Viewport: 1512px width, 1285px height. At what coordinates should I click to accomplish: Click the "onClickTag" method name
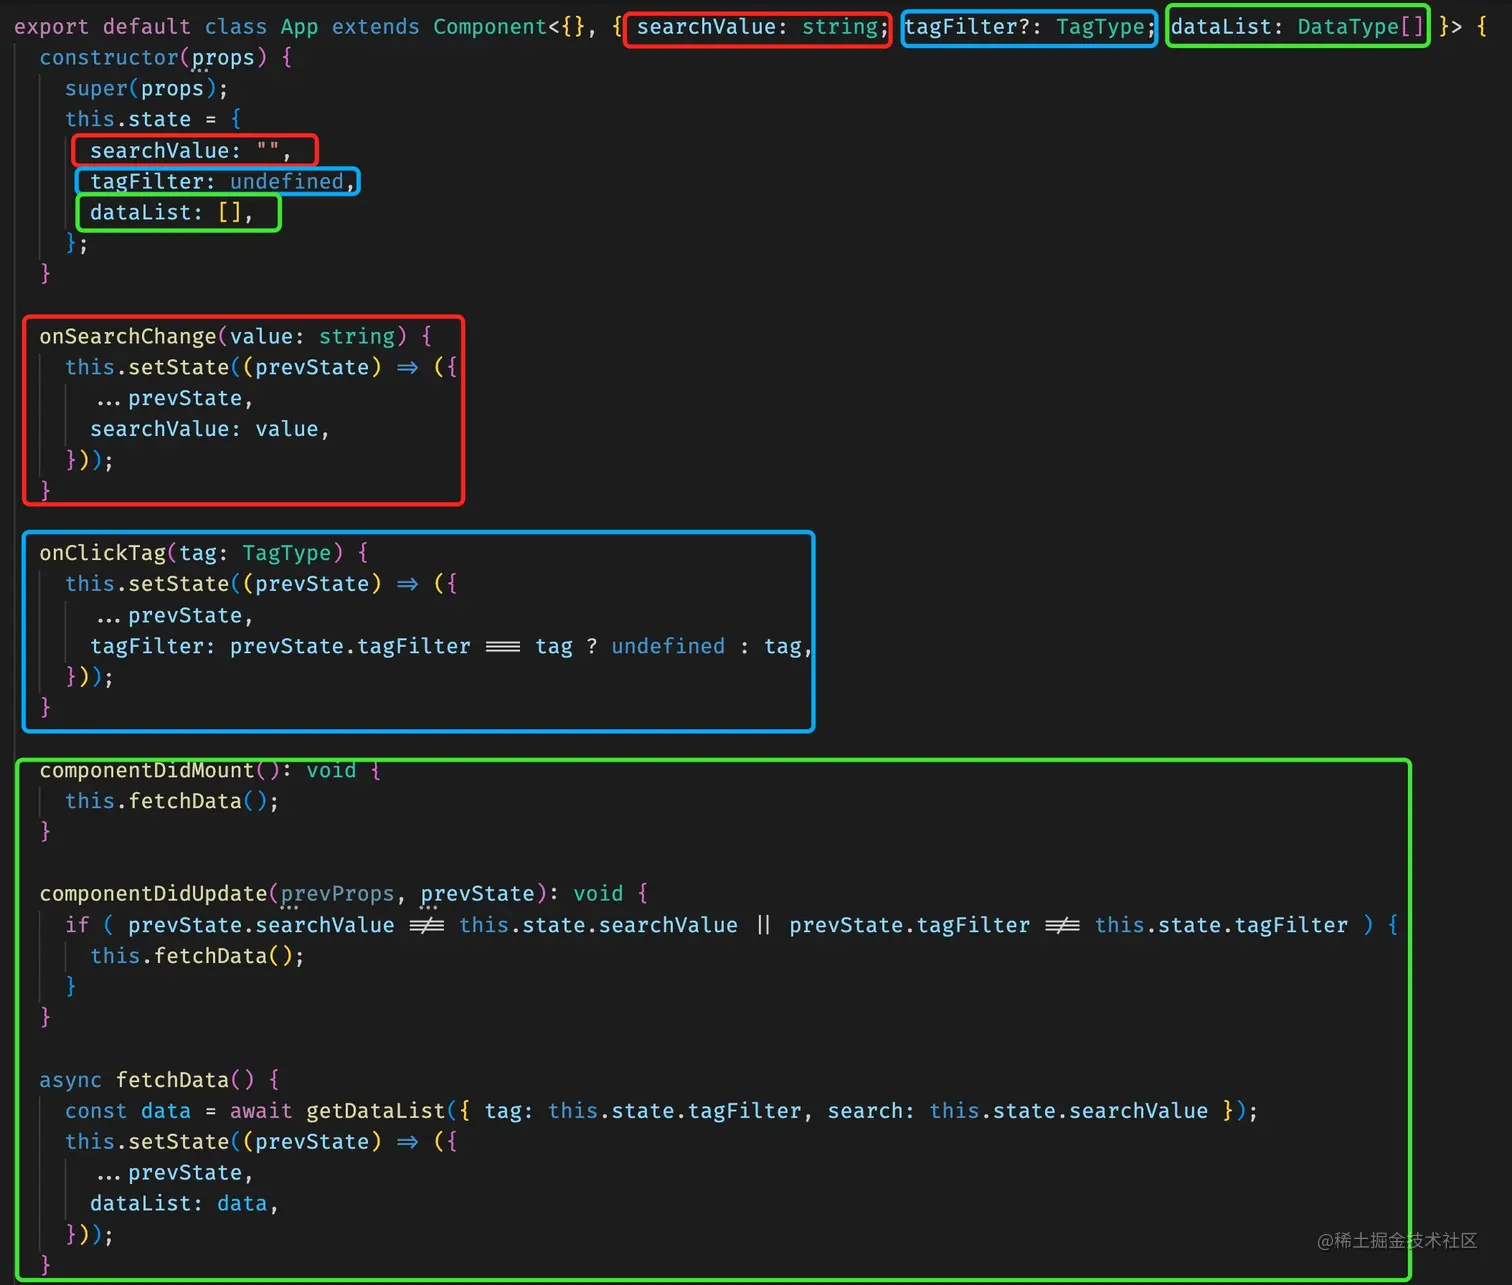click(x=103, y=554)
